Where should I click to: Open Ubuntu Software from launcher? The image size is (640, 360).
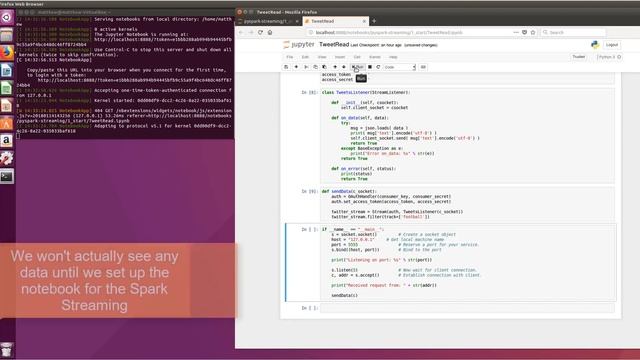coord(7,123)
